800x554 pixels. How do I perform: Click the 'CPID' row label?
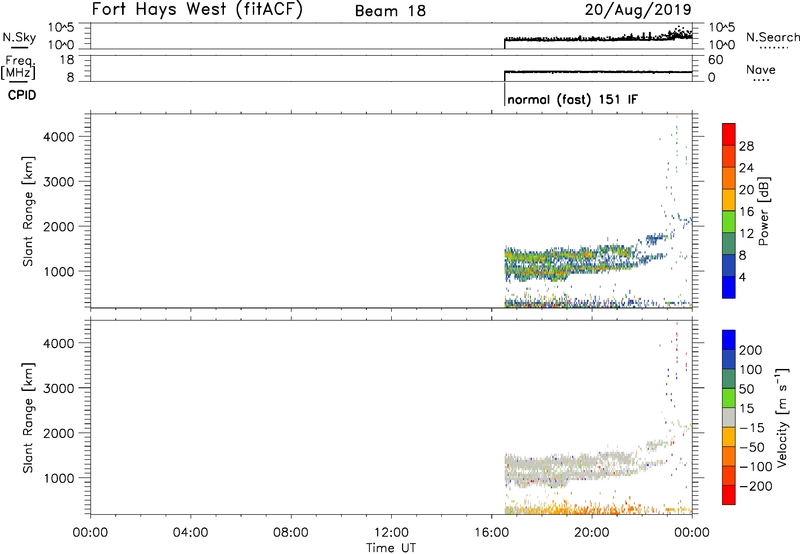pyautogui.click(x=22, y=95)
